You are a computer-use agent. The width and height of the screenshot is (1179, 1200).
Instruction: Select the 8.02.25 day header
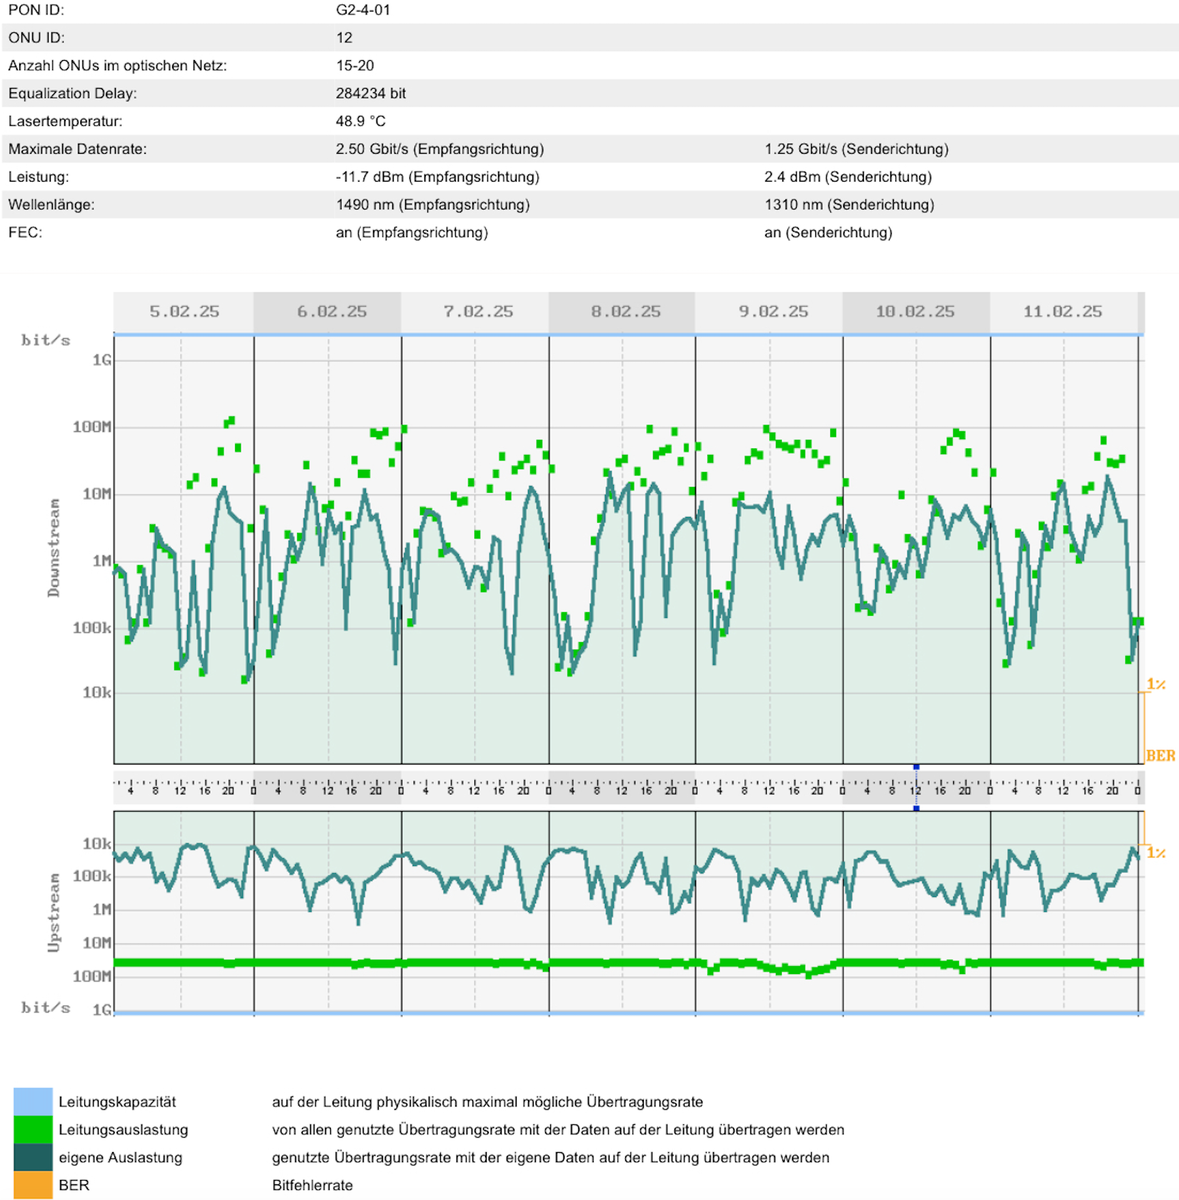622,312
